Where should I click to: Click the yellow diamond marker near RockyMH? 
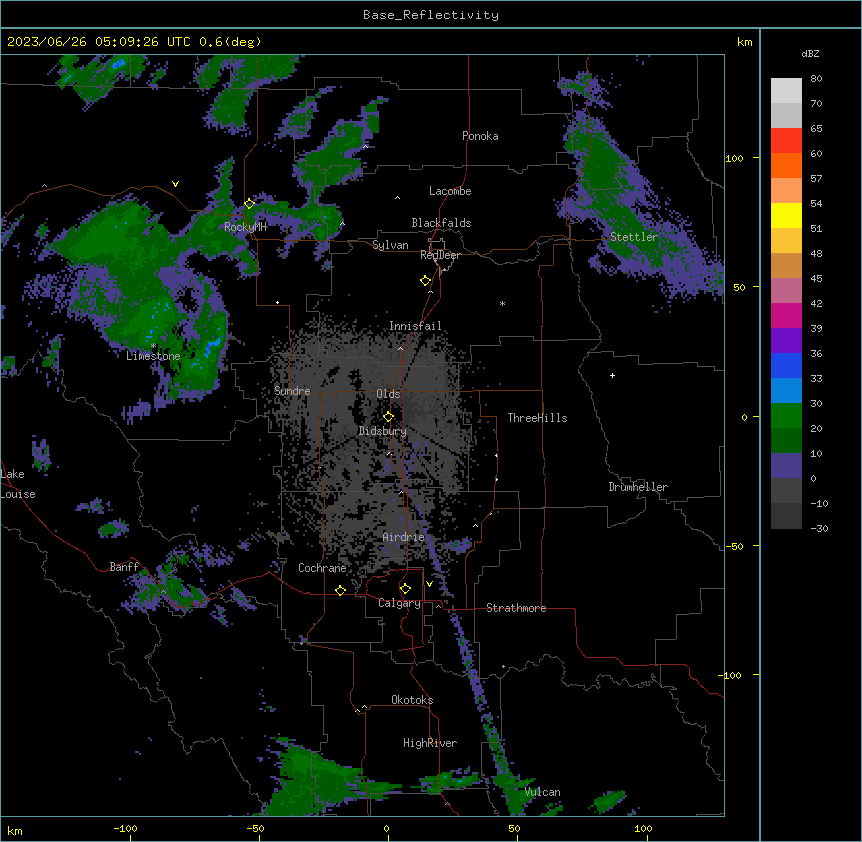coord(249,204)
